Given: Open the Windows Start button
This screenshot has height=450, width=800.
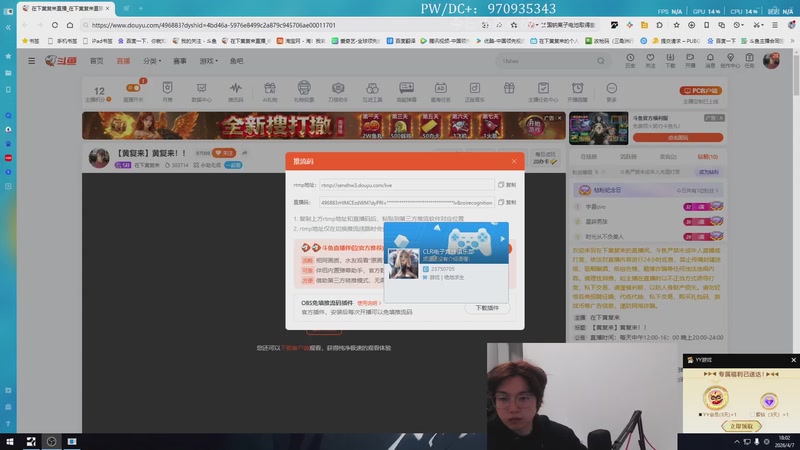Looking at the screenshot, I should click(x=9, y=441).
